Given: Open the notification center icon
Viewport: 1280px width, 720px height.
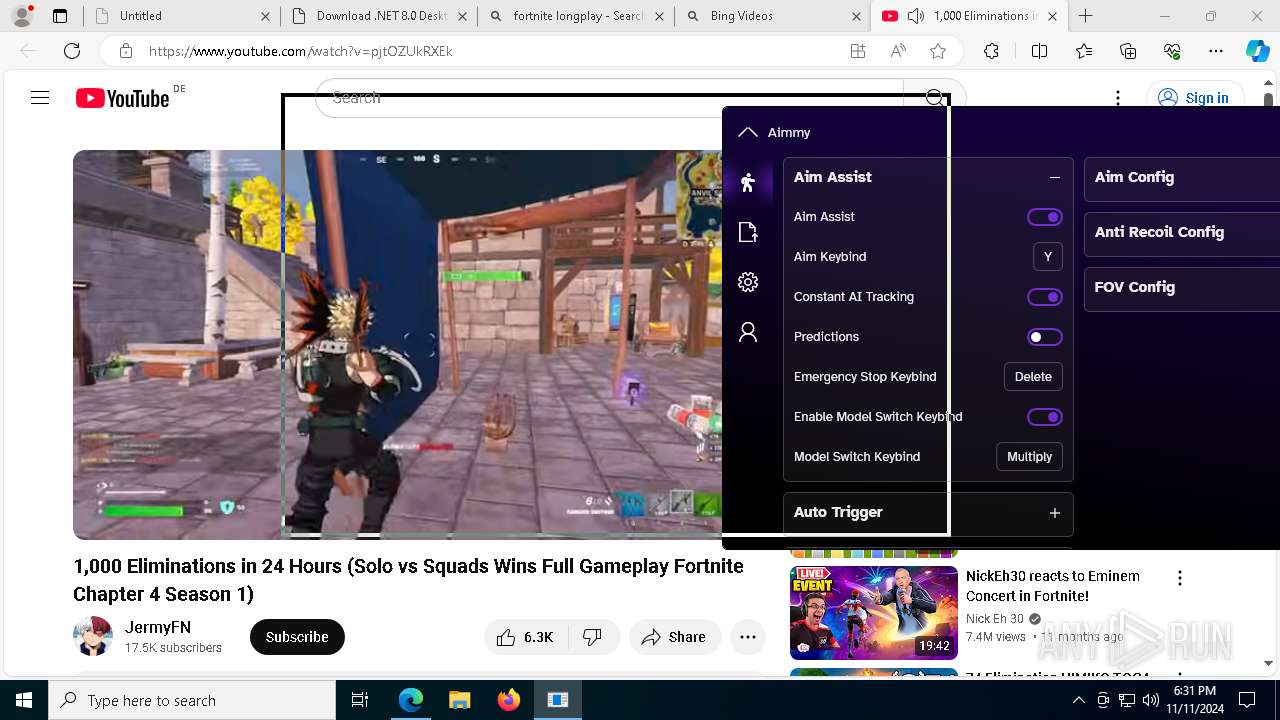Looking at the screenshot, I should pyautogui.click(x=1247, y=700).
